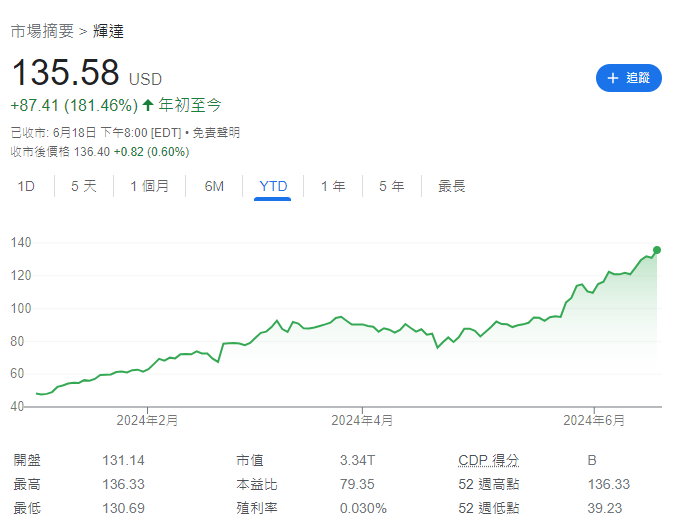Open the 市場摘要 breadcrumb link
The width and height of the screenshot is (681, 527).
(x=42, y=31)
